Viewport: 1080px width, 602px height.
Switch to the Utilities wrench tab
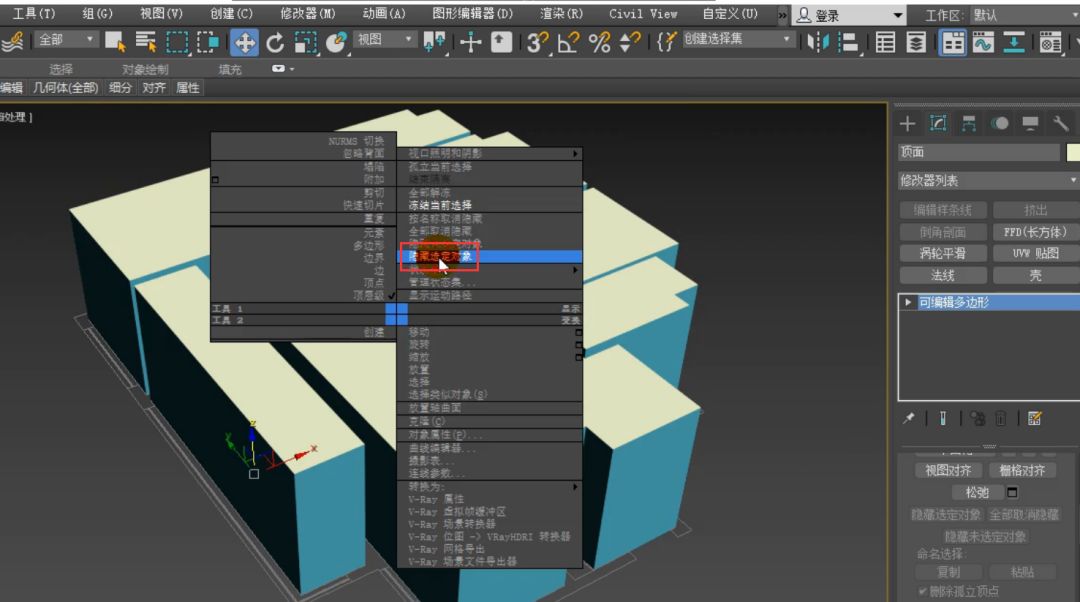tap(1061, 124)
